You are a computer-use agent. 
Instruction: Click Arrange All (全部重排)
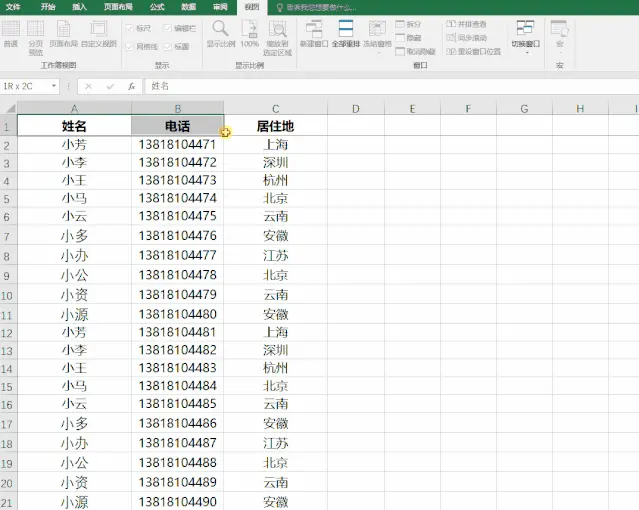click(346, 34)
